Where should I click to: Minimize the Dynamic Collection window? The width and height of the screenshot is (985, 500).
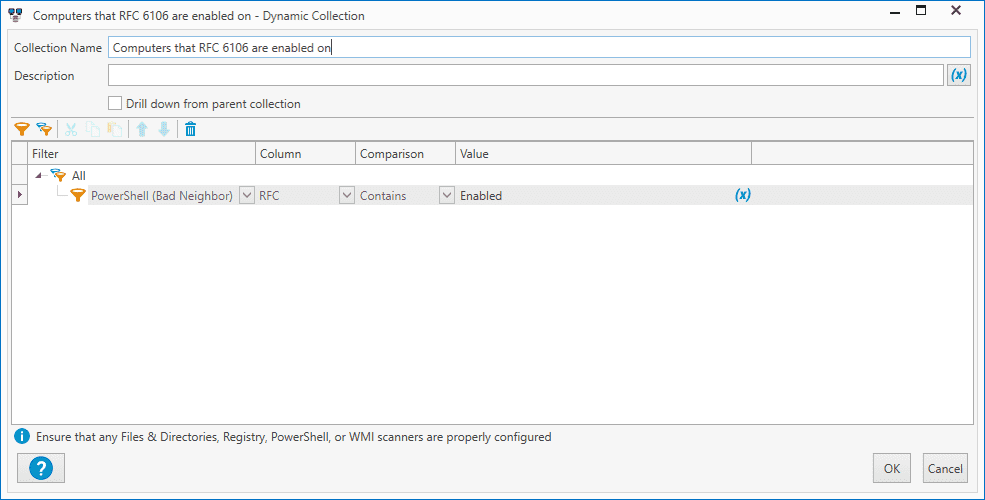[895, 11]
